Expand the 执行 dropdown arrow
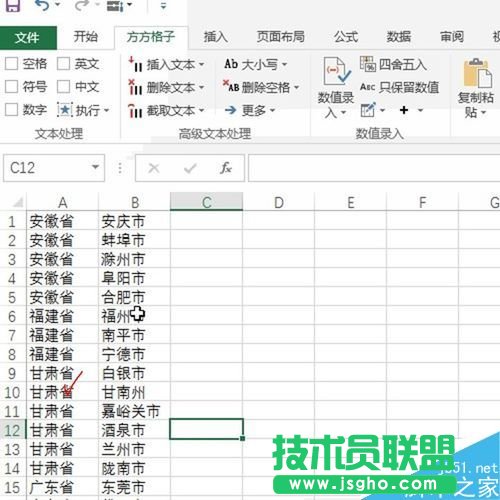The image size is (500, 500). (107, 110)
